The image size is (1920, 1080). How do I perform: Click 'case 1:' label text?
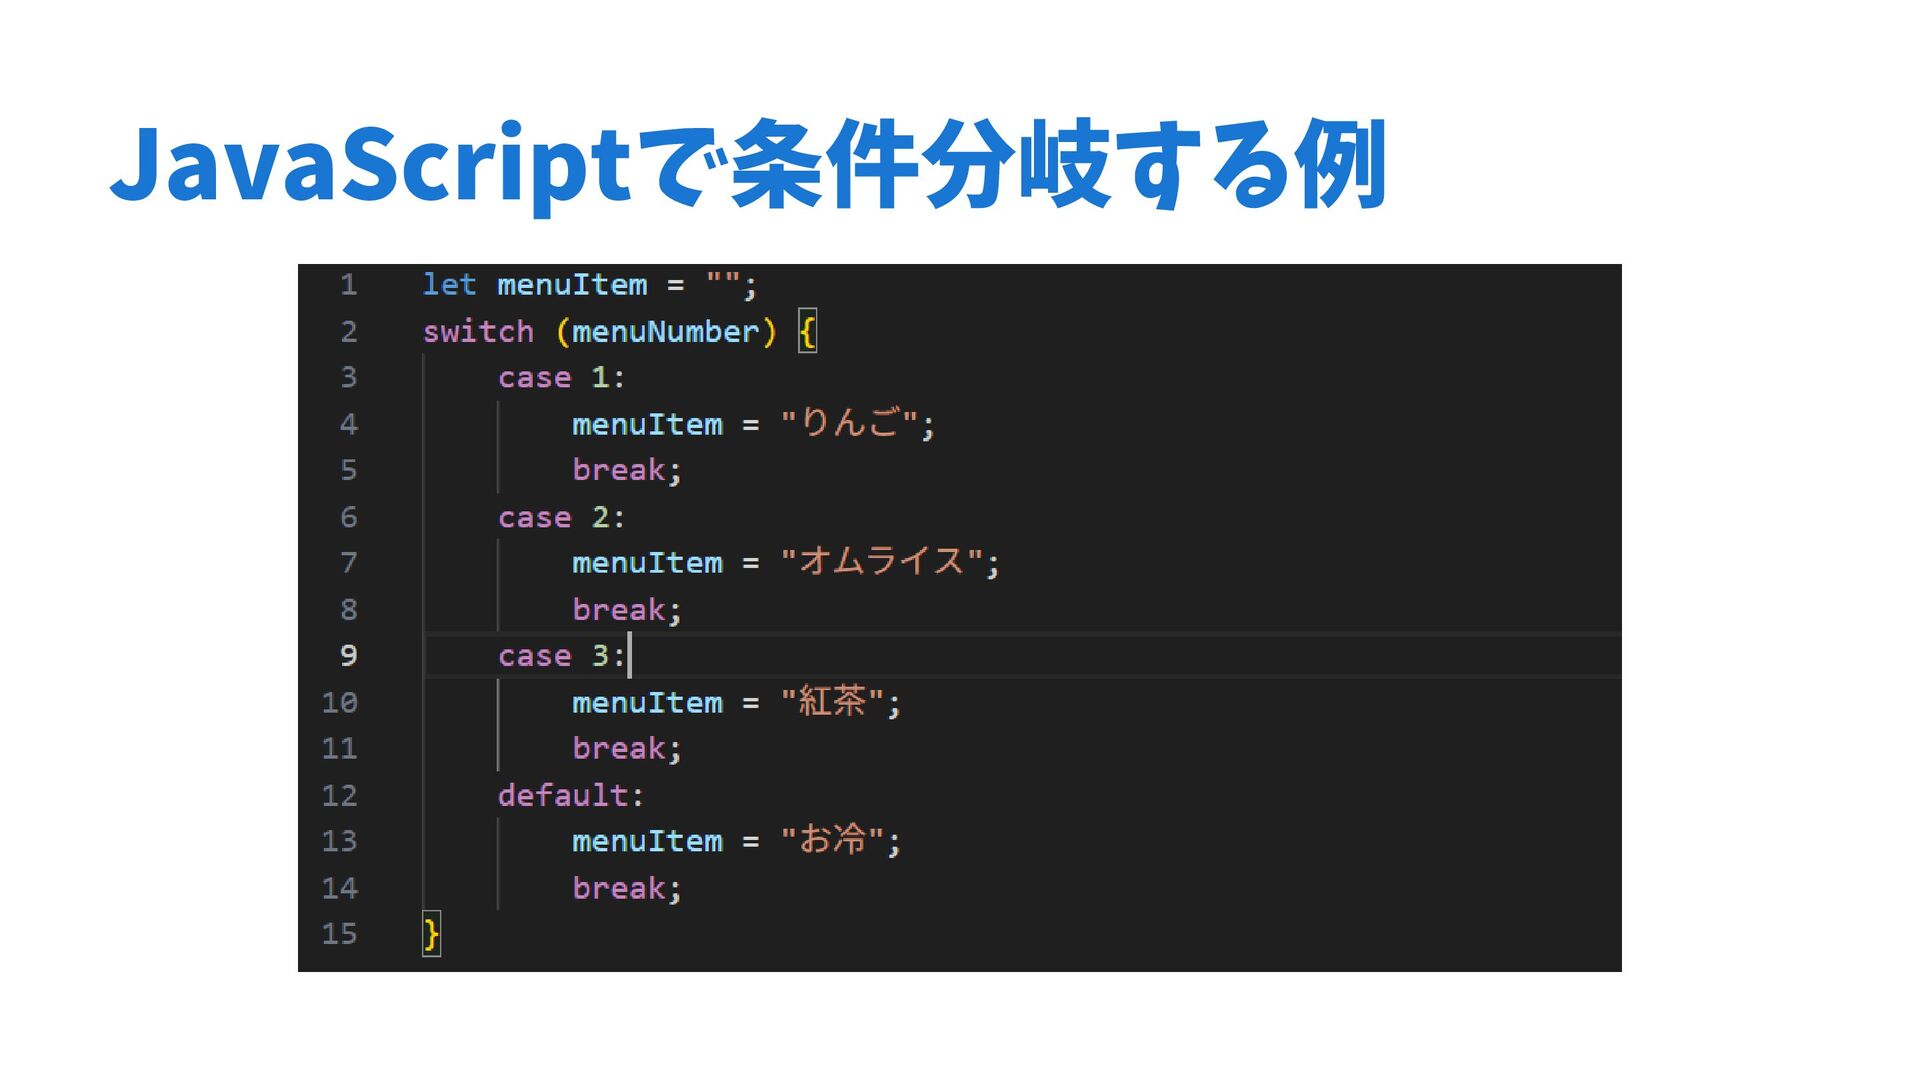(x=561, y=378)
